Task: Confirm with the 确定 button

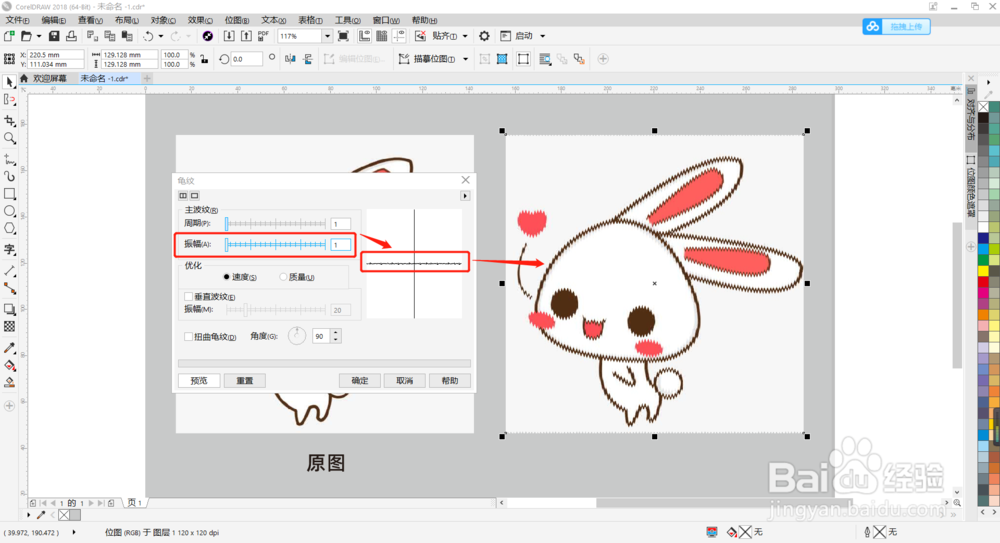Action: click(360, 380)
